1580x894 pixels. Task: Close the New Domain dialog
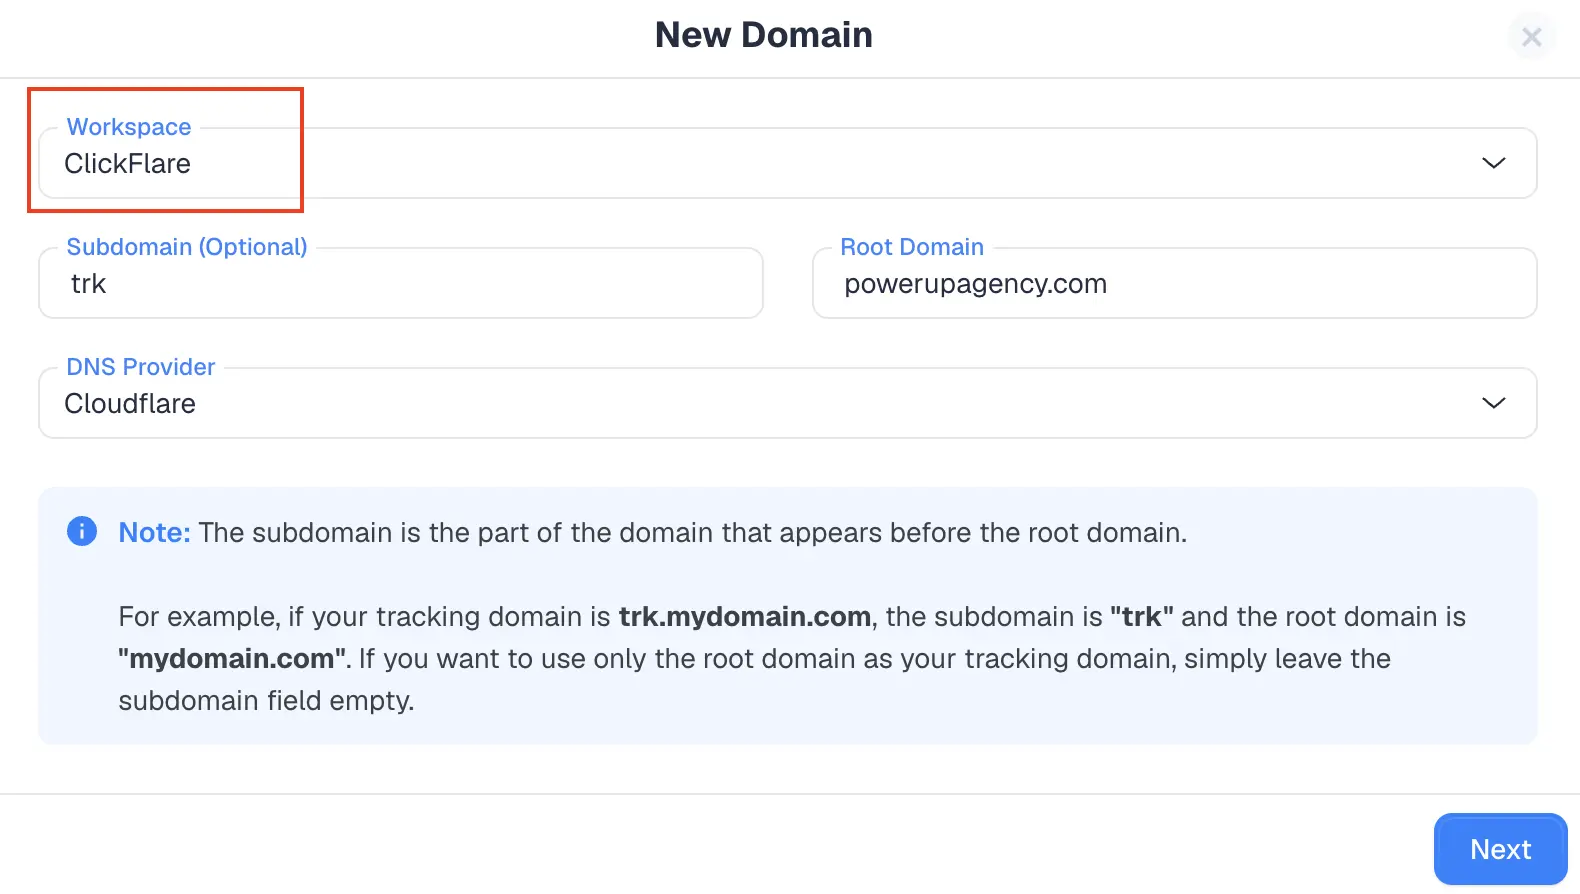click(1531, 37)
